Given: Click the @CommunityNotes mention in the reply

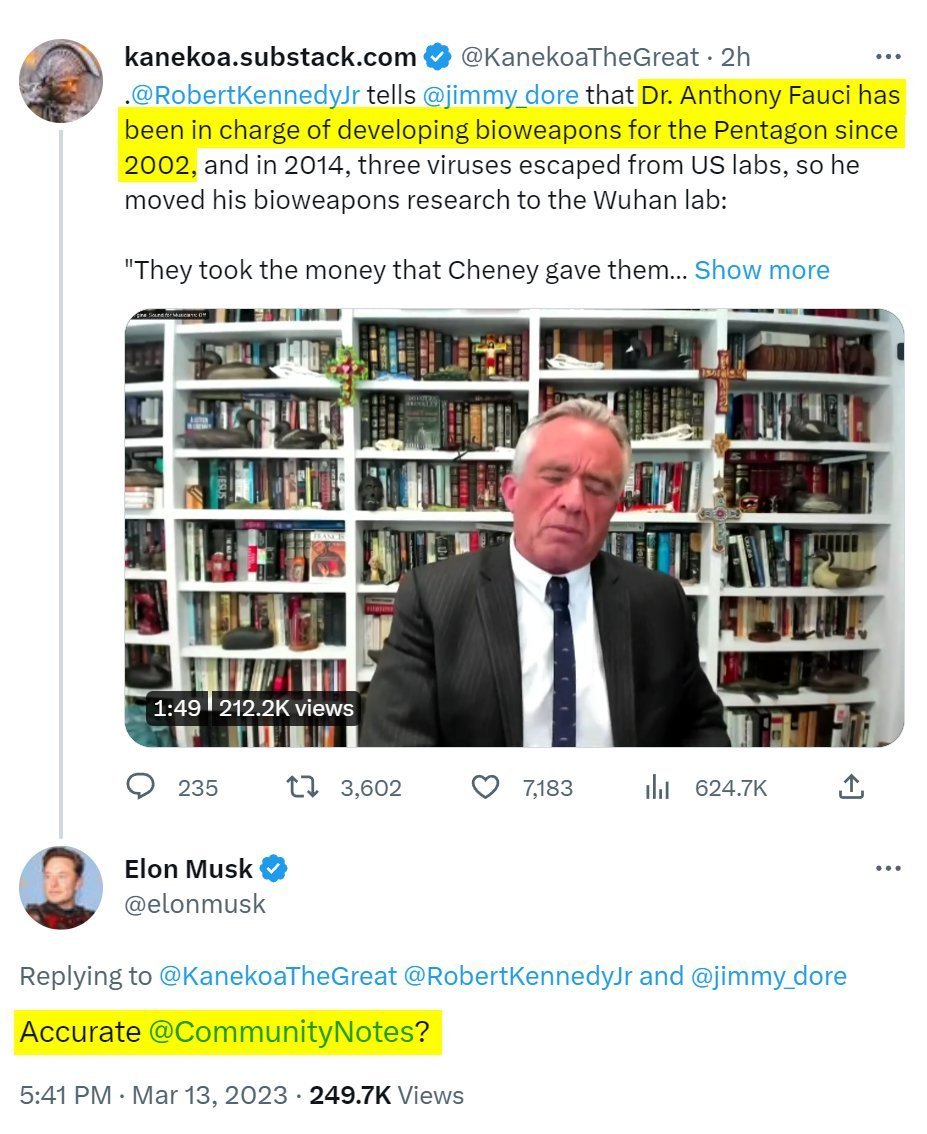Looking at the screenshot, I should tap(281, 1032).
